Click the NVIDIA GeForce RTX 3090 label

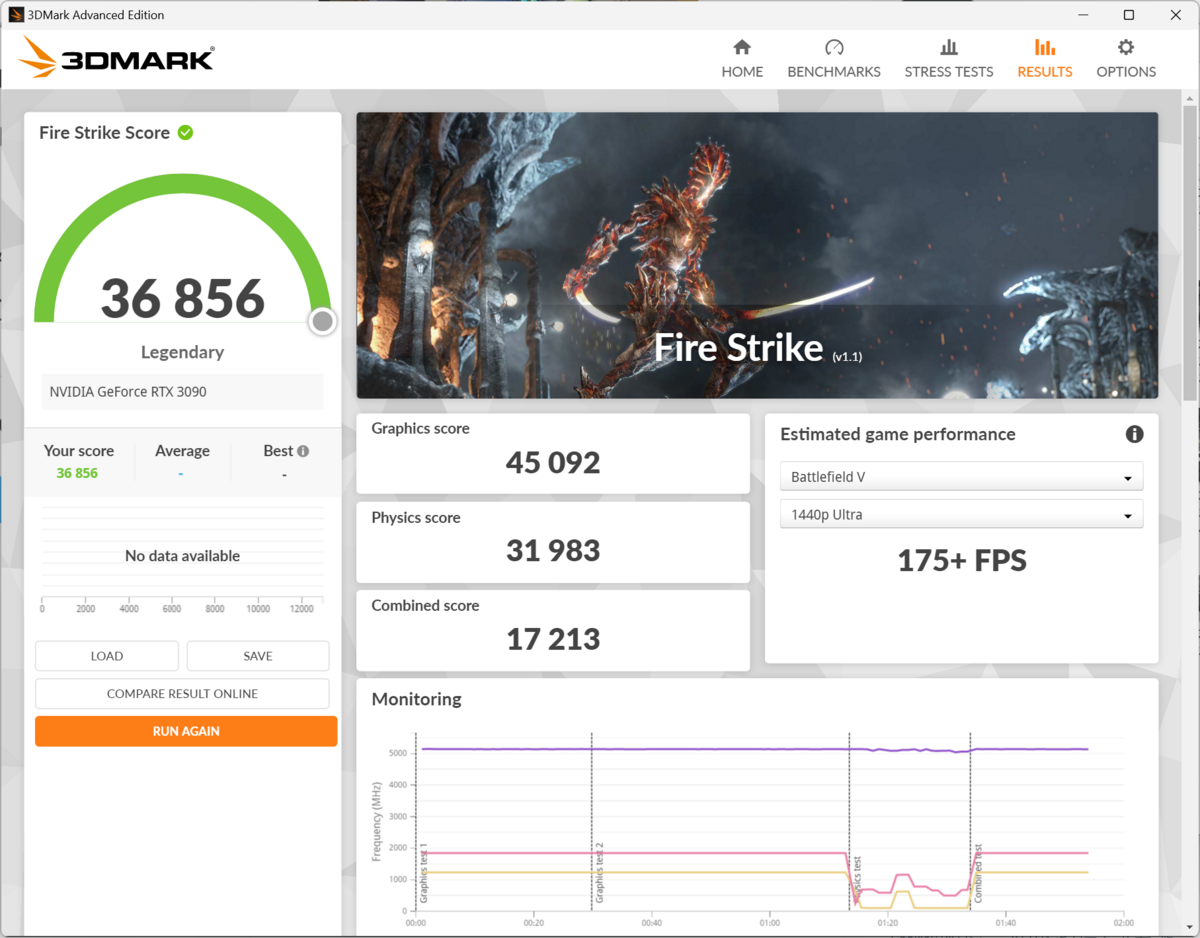pyautogui.click(x=128, y=392)
